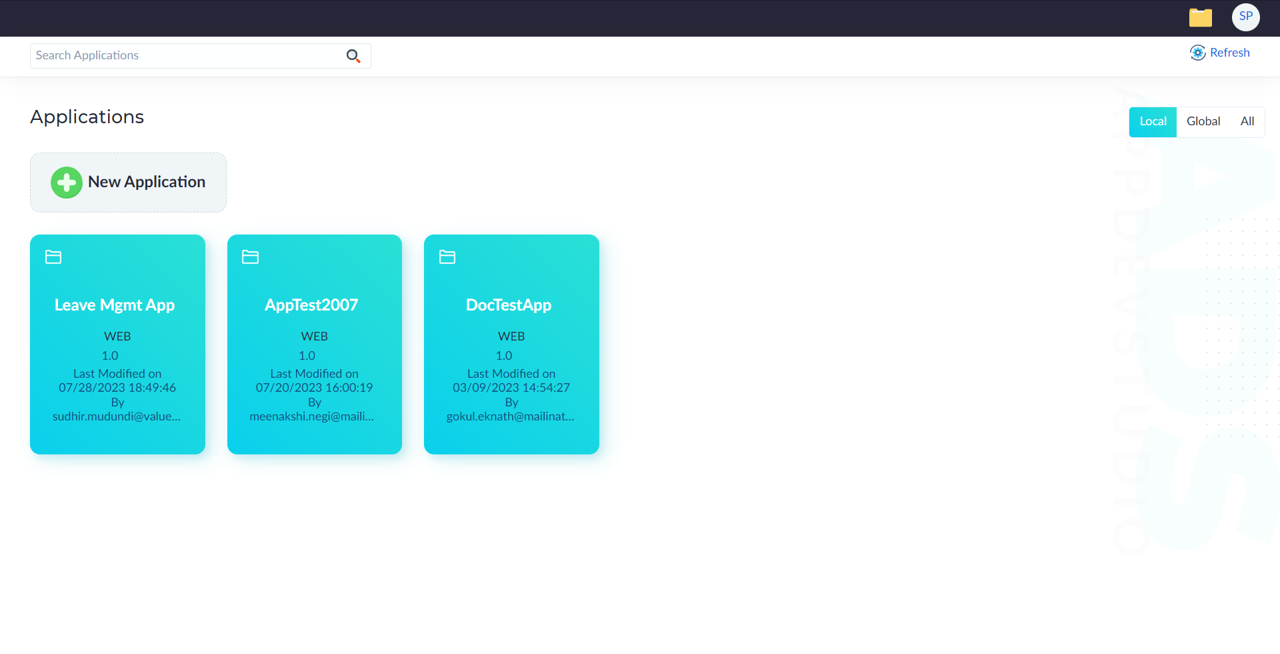Click folder icon on DocTestApp card
1280x654 pixels.
(x=447, y=257)
